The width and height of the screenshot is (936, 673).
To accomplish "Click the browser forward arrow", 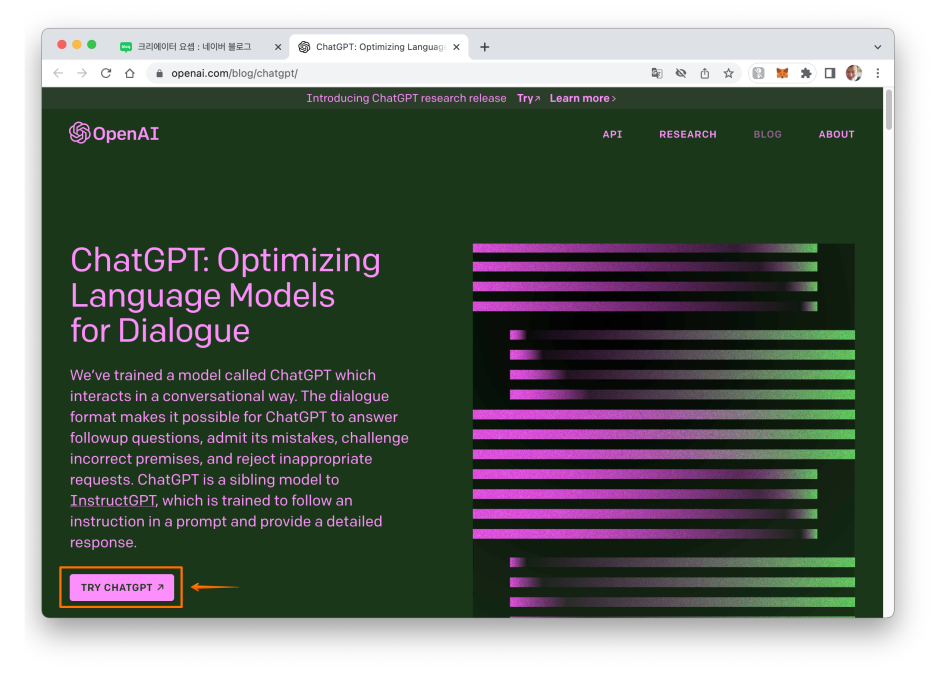I will point(82,73).
